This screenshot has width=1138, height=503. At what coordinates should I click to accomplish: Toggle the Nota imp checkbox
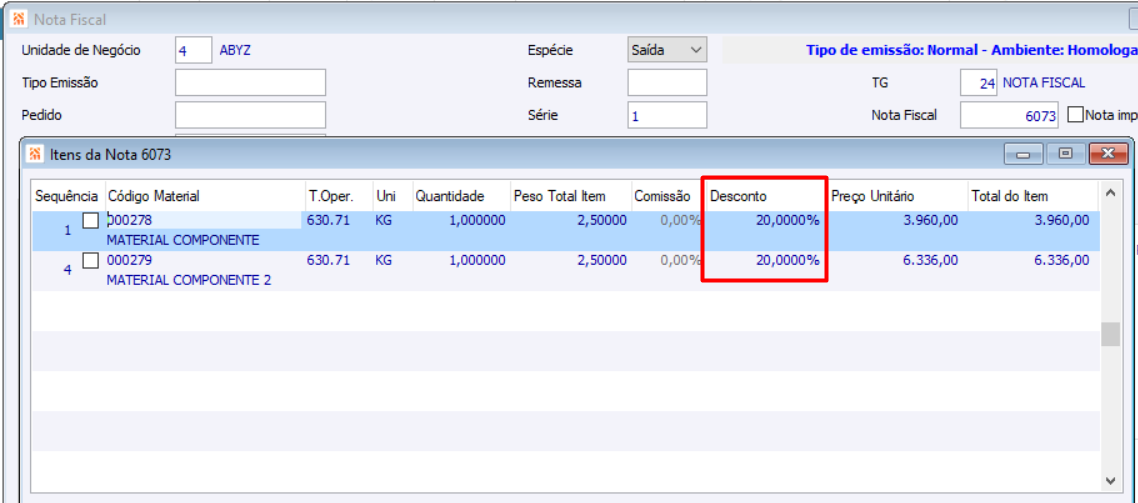point(1075,114)
